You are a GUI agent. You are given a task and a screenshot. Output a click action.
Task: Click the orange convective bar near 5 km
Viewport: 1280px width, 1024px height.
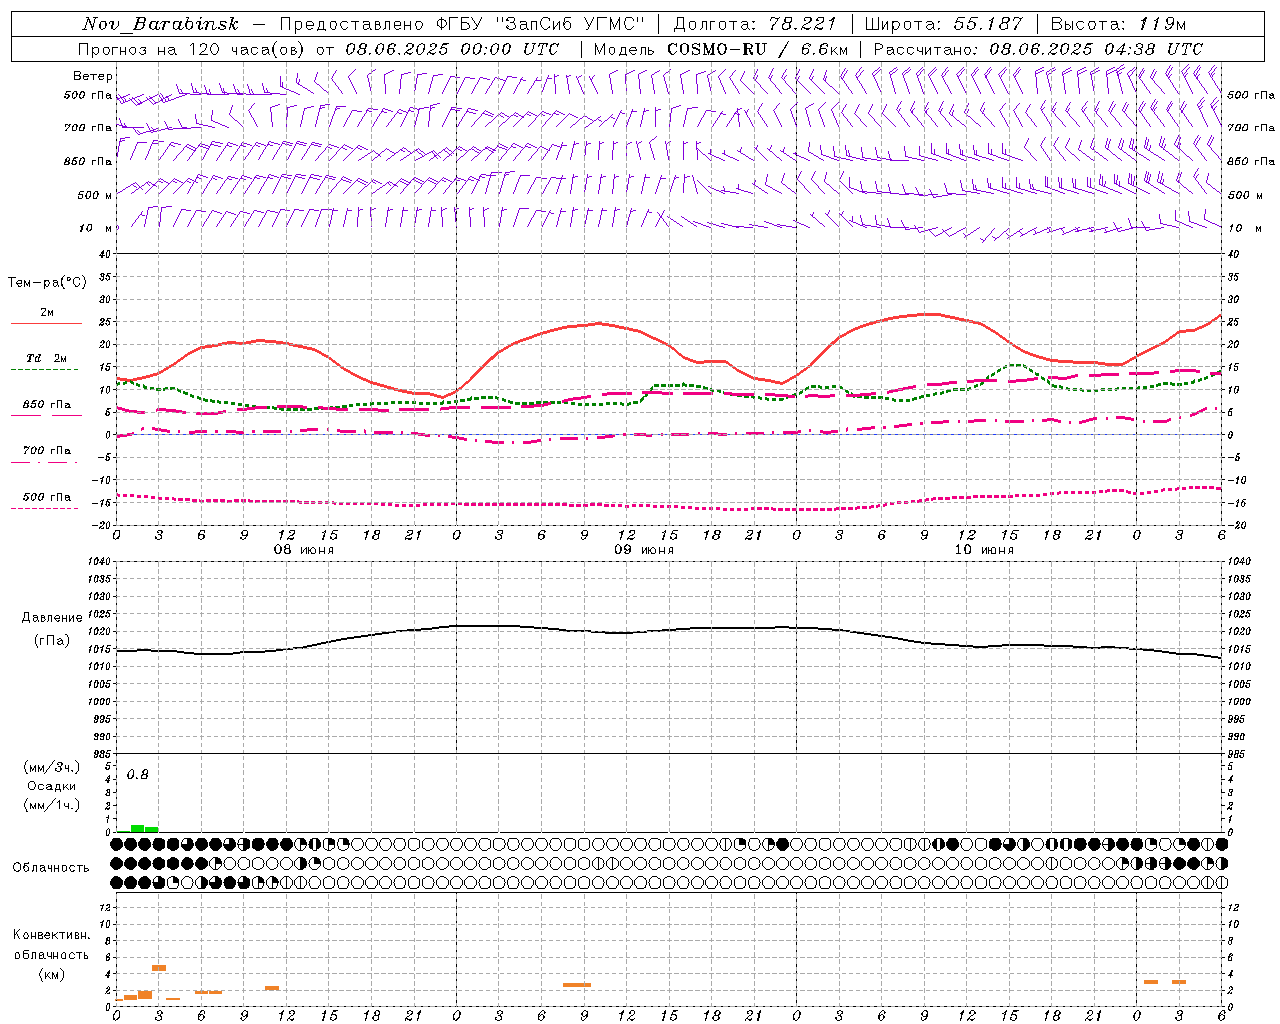click(159, 968)
